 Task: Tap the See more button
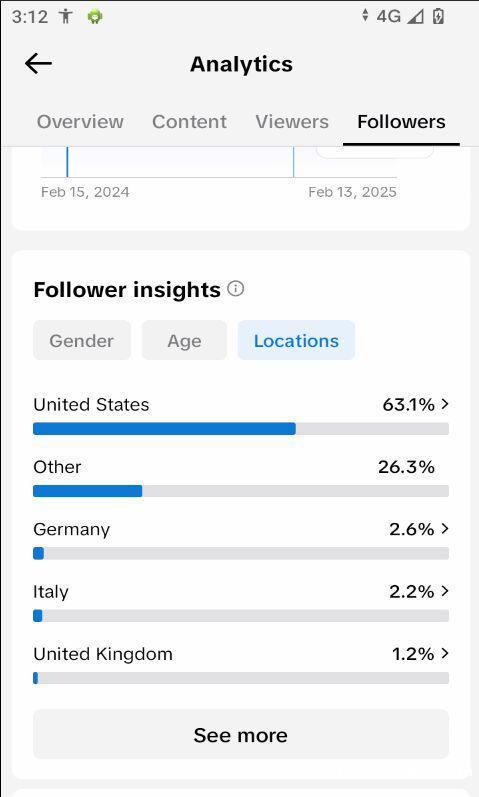tap(241, 734)
